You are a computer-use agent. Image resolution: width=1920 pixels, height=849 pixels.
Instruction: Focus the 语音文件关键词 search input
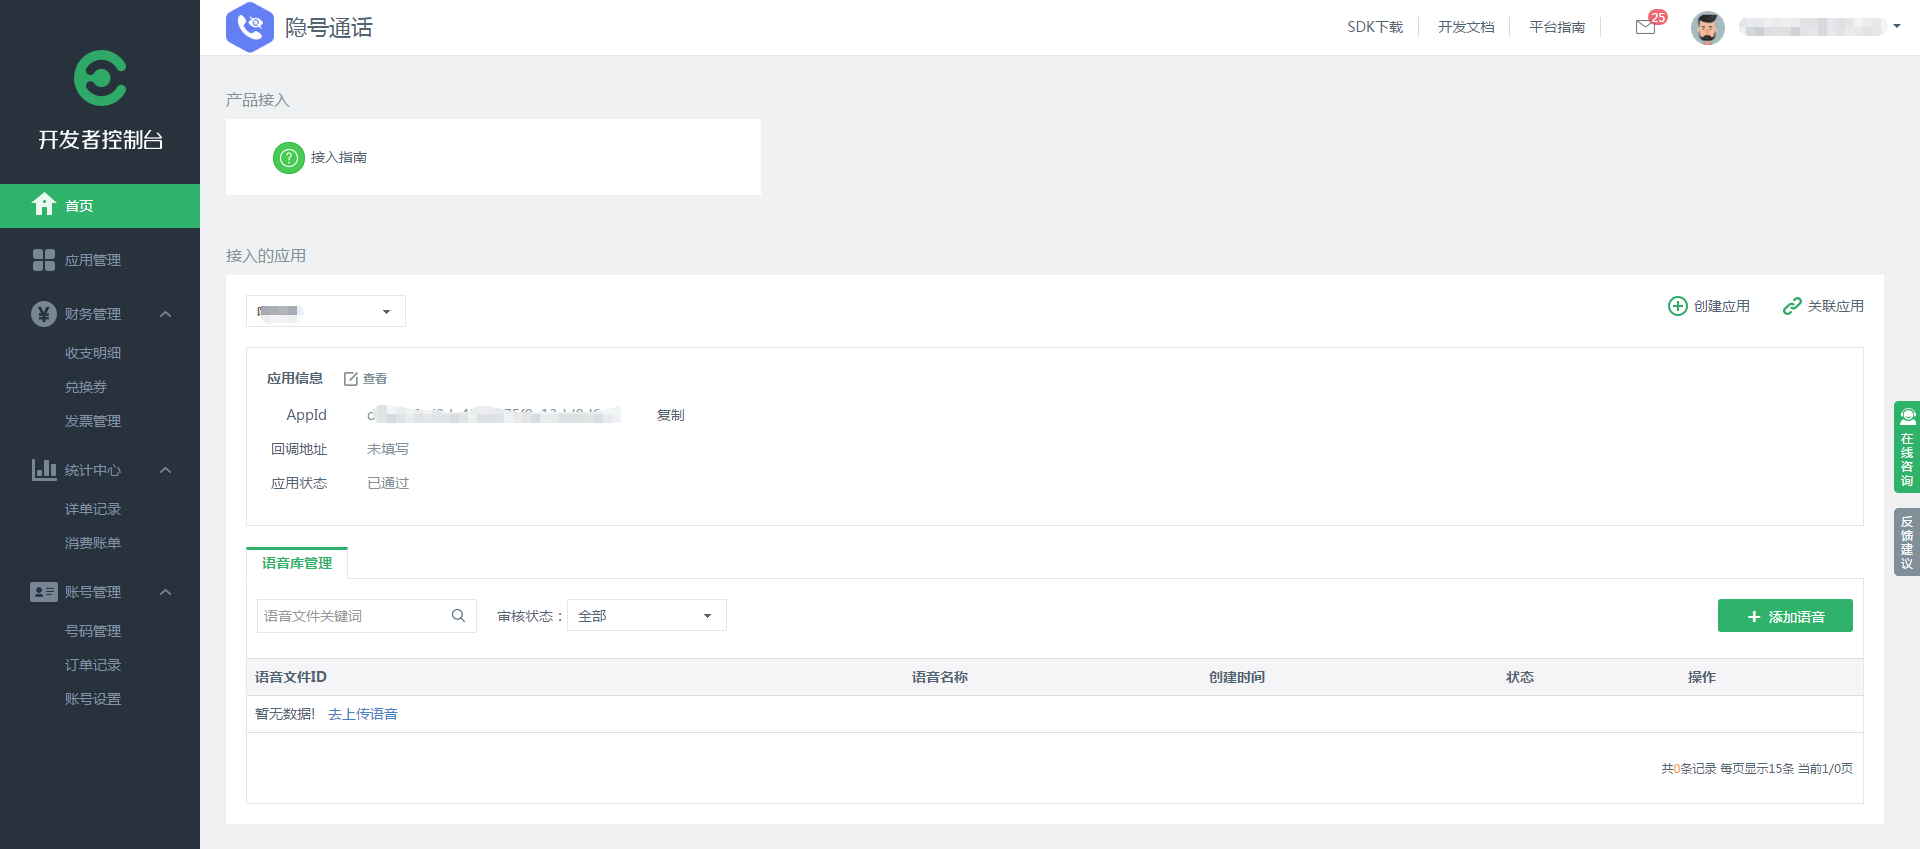[x=352, y=616]
